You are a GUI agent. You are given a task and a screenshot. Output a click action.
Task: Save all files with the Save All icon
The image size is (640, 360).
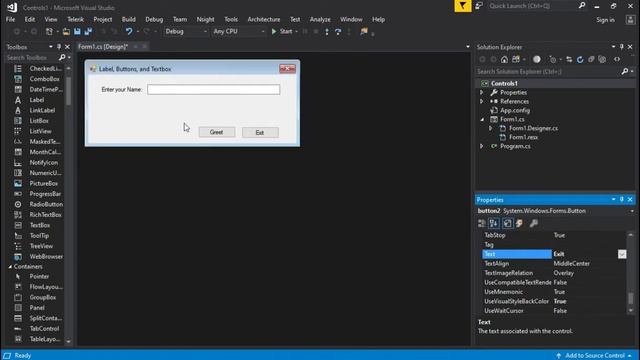pos(88,31)
